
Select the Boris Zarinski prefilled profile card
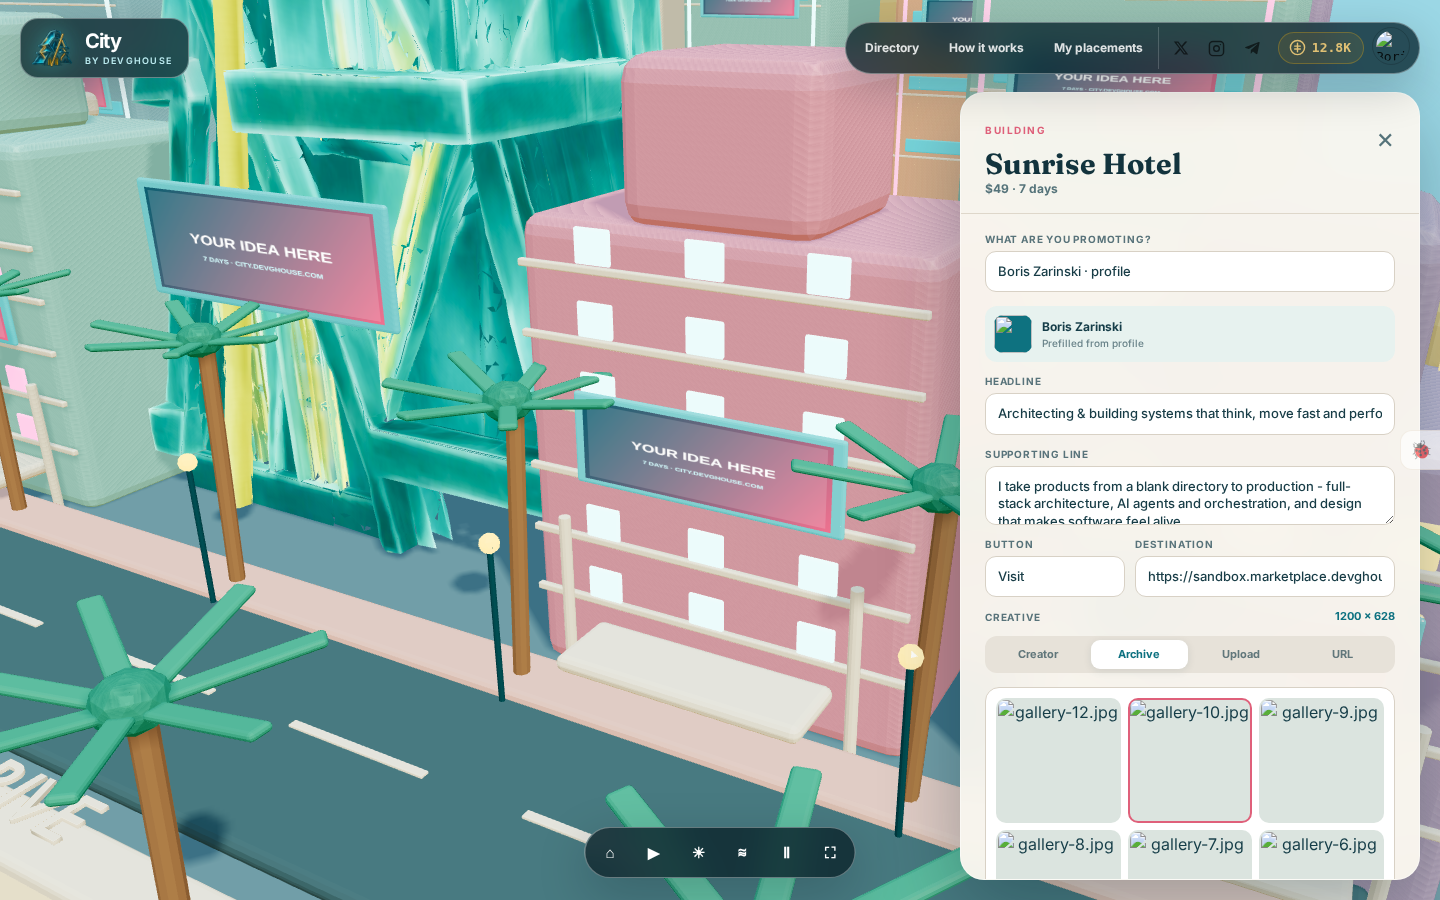tap(1190, 334)
